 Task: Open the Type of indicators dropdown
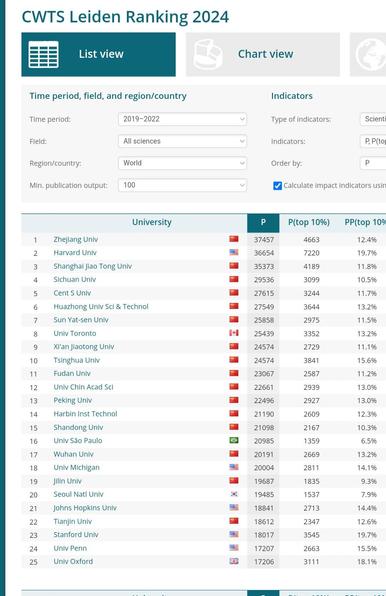point(373,119)
